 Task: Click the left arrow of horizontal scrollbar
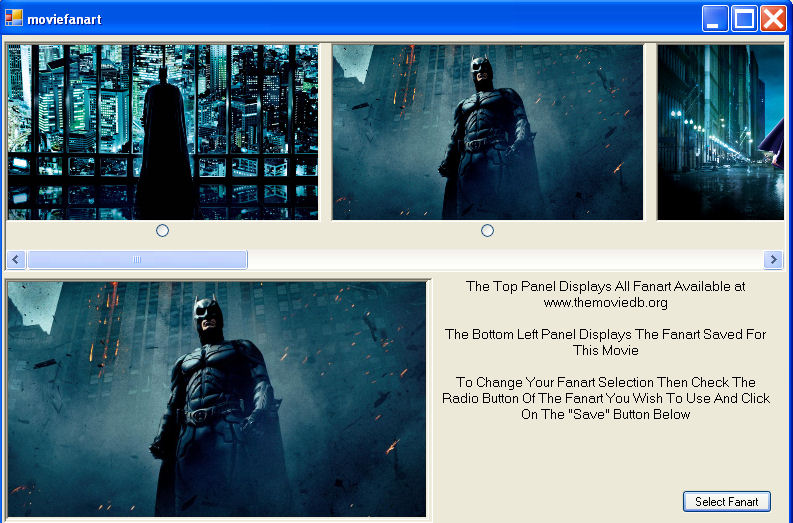16,259
